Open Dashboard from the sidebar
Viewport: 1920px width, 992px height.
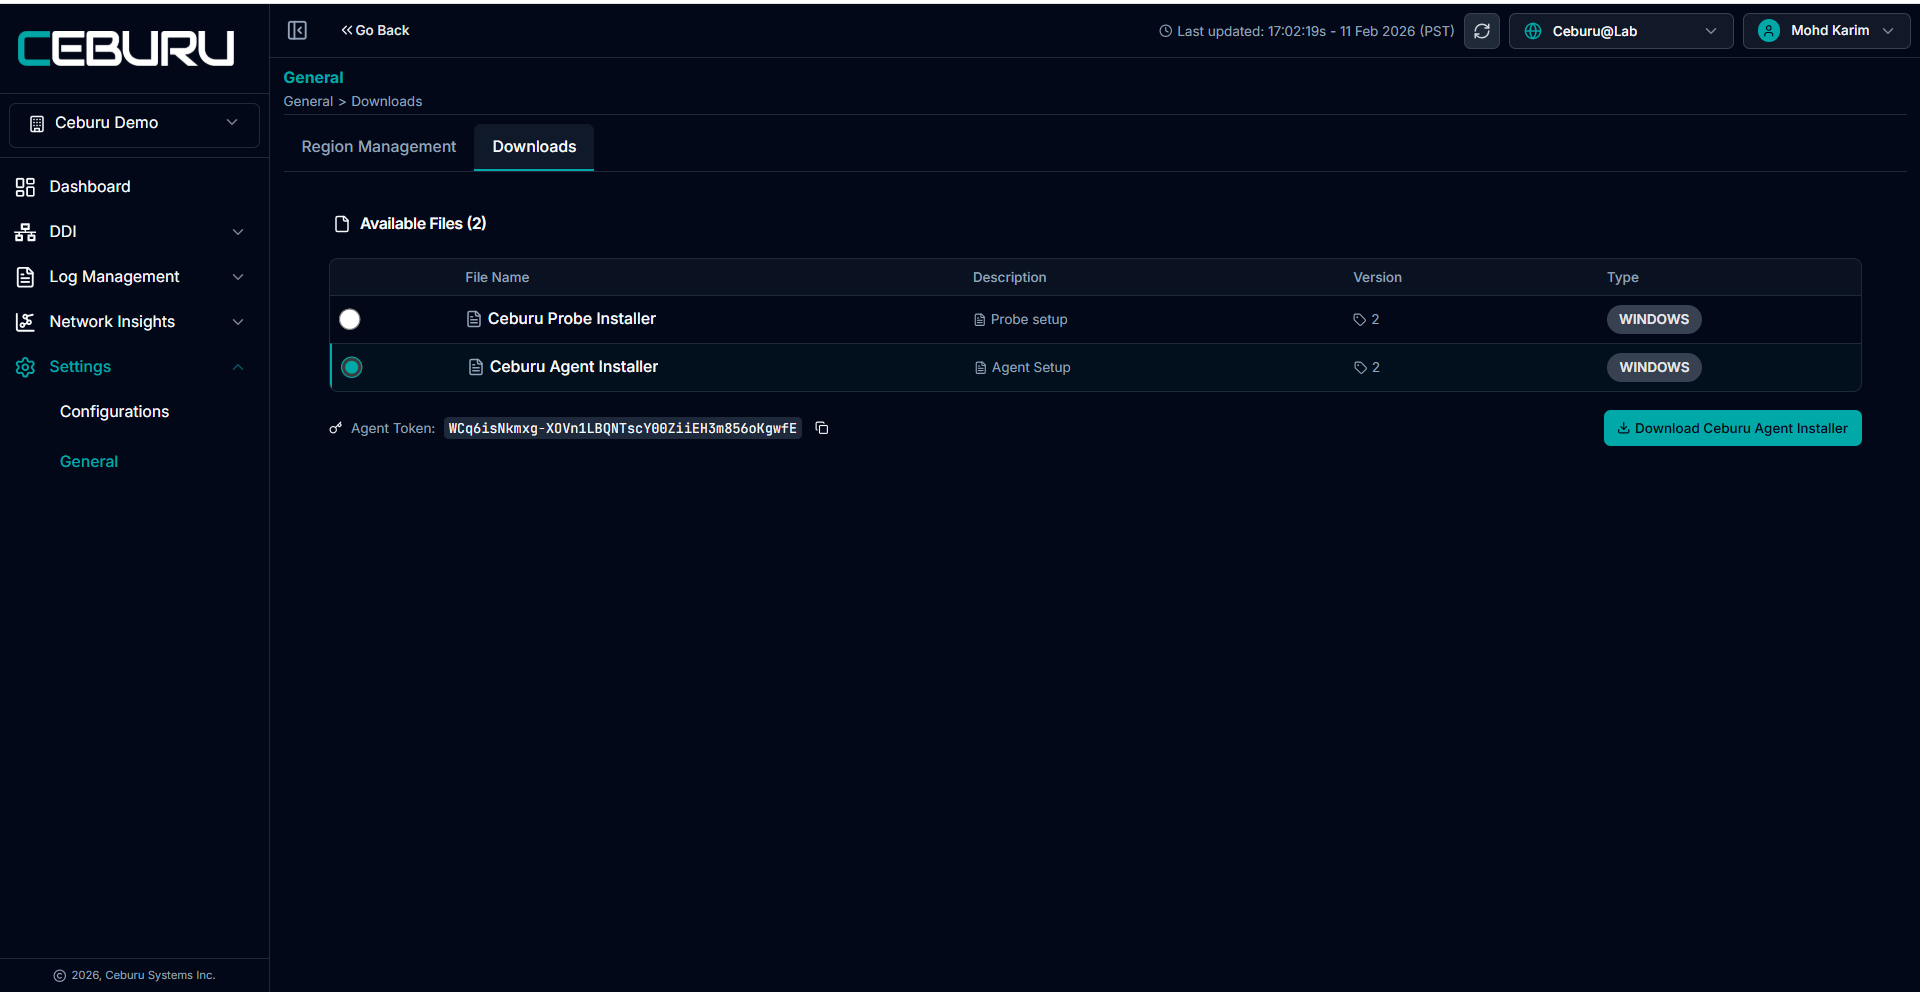coord(90,187)
